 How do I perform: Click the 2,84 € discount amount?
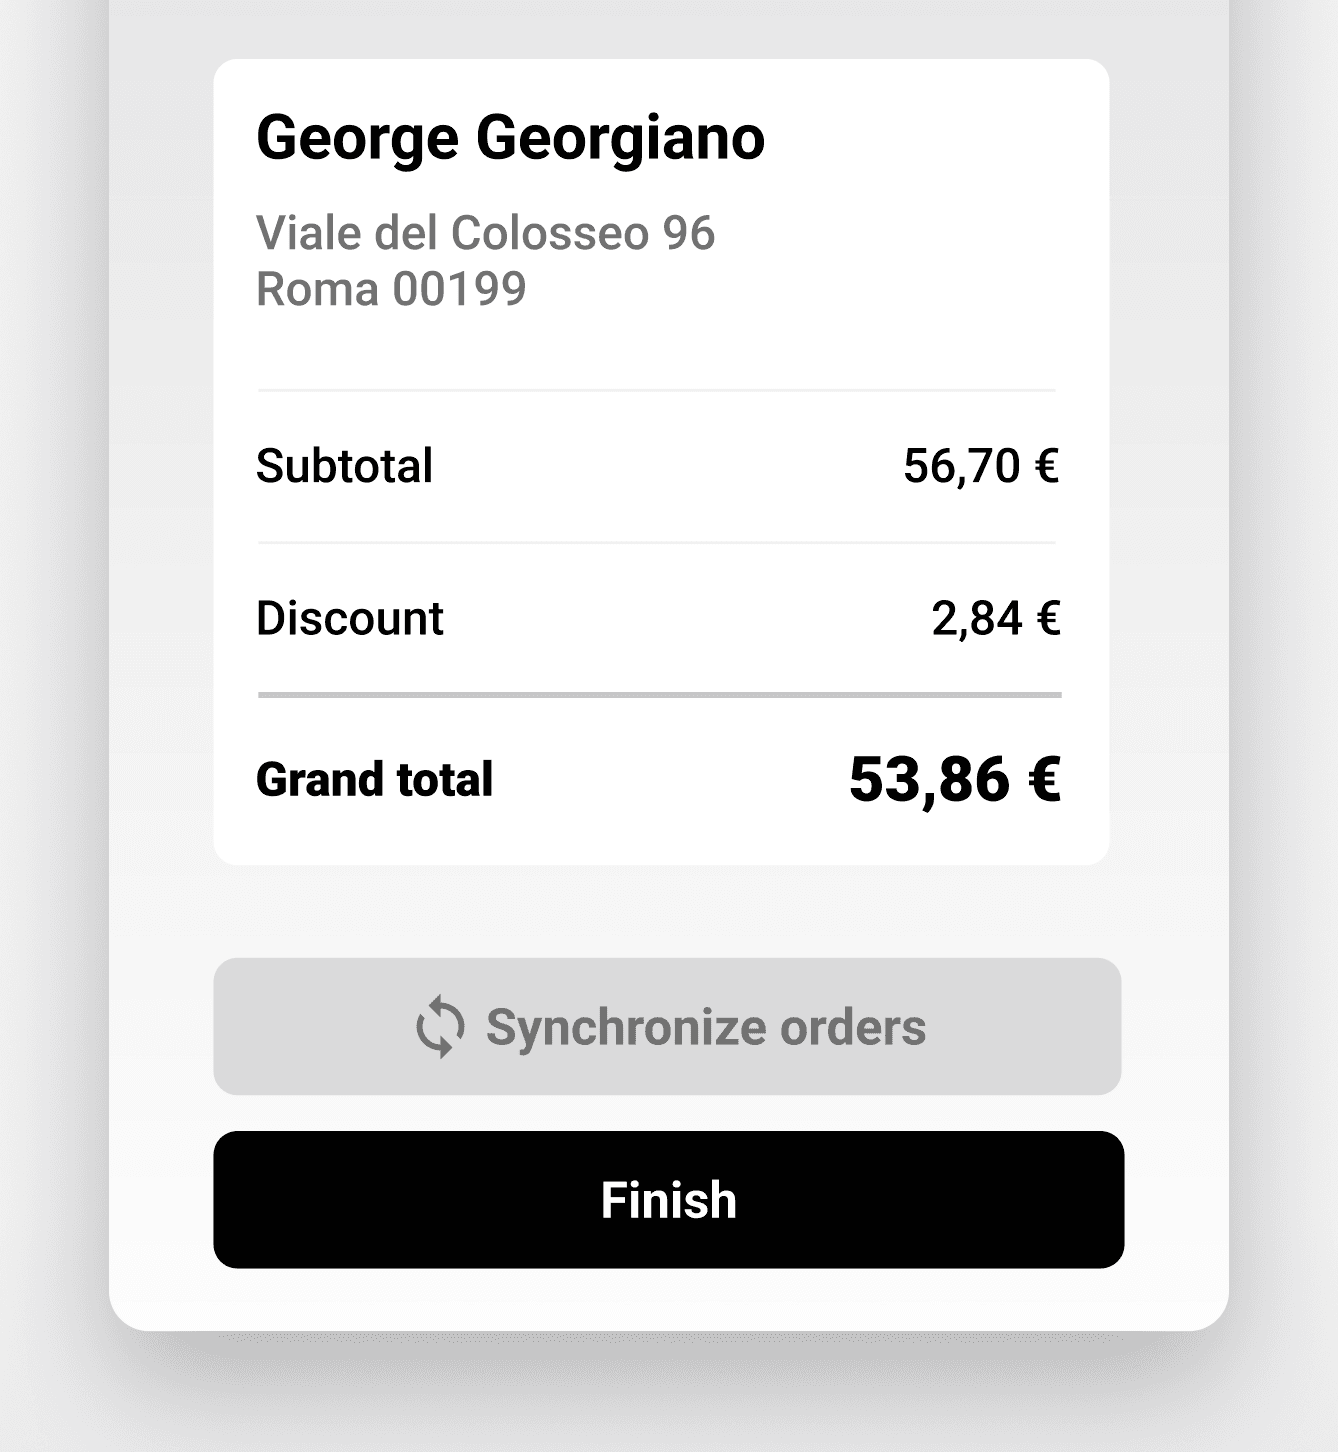996,618
